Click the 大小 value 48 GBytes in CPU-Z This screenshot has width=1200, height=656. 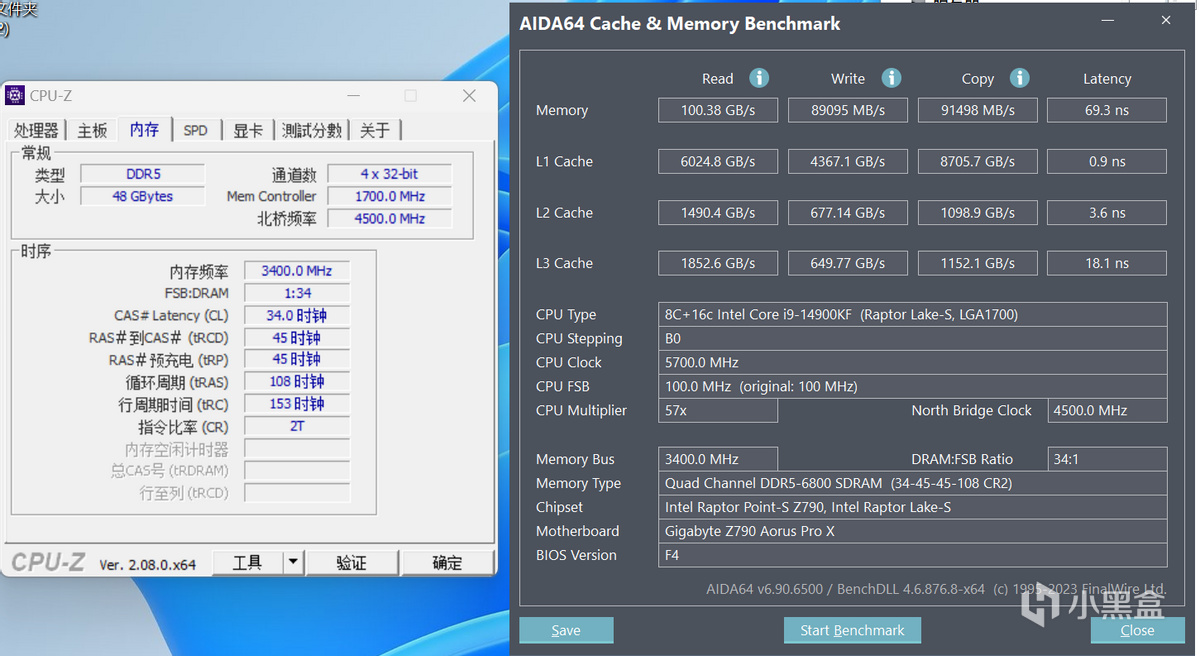point(142,196)
